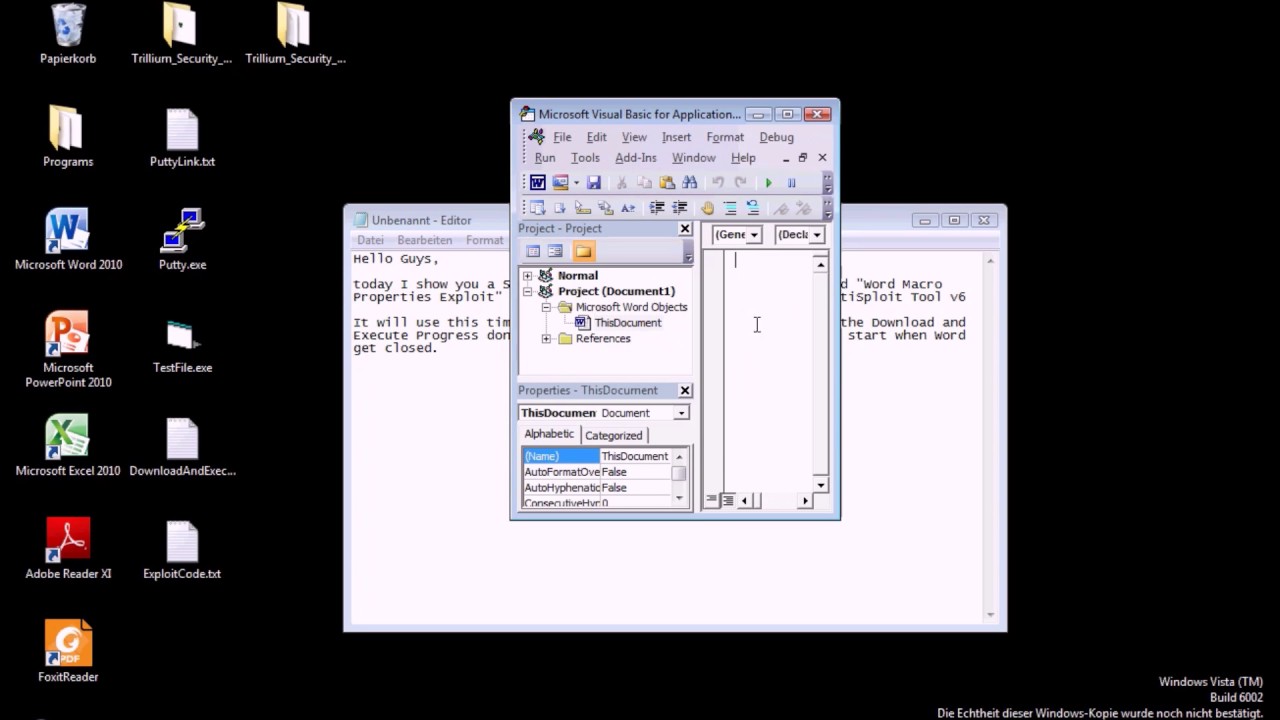The image size is (1280, 720).
Task: Expand the Normal project node
Action: coord(528,276)
